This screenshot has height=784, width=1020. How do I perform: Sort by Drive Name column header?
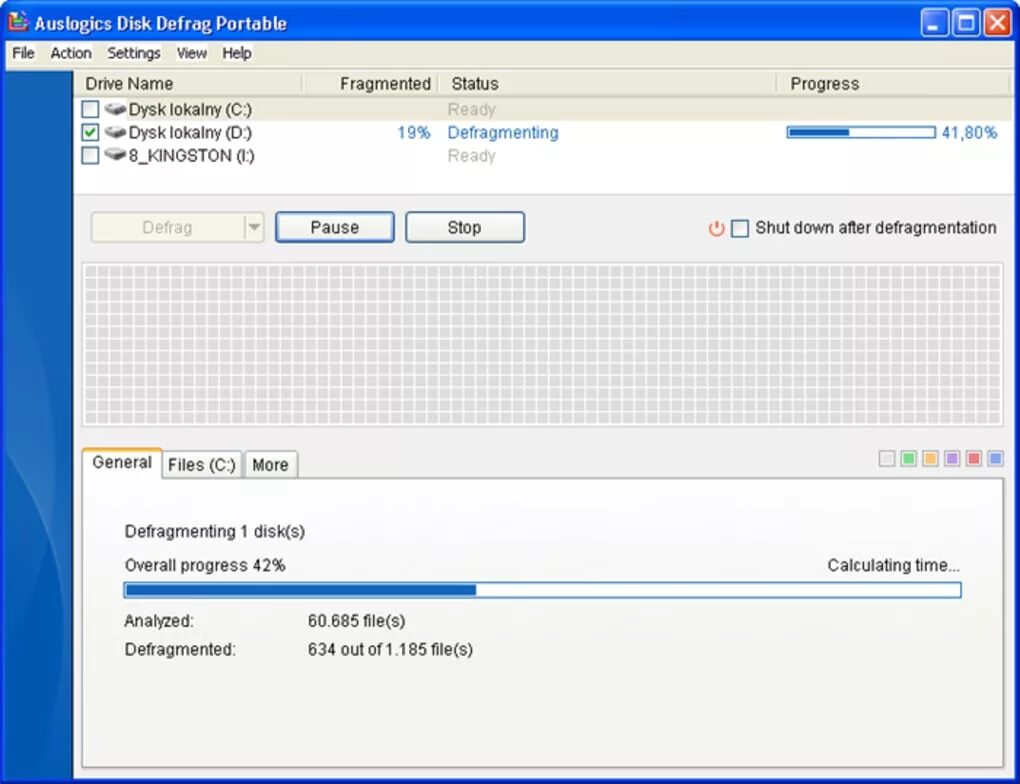tap(189, 83)
